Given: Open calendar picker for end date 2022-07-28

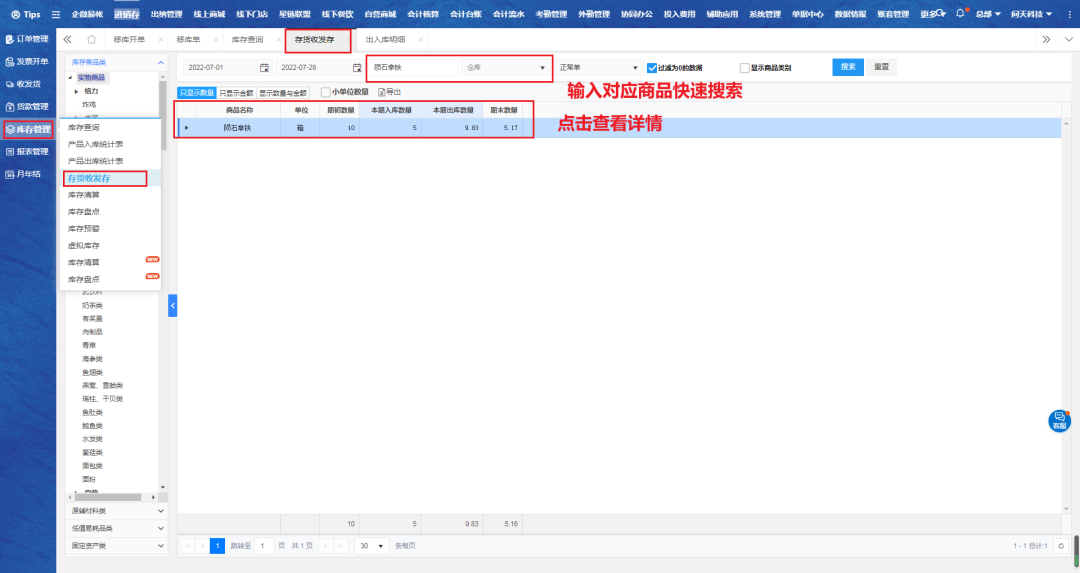Looking at the screenshot, I should click(357, 68).
